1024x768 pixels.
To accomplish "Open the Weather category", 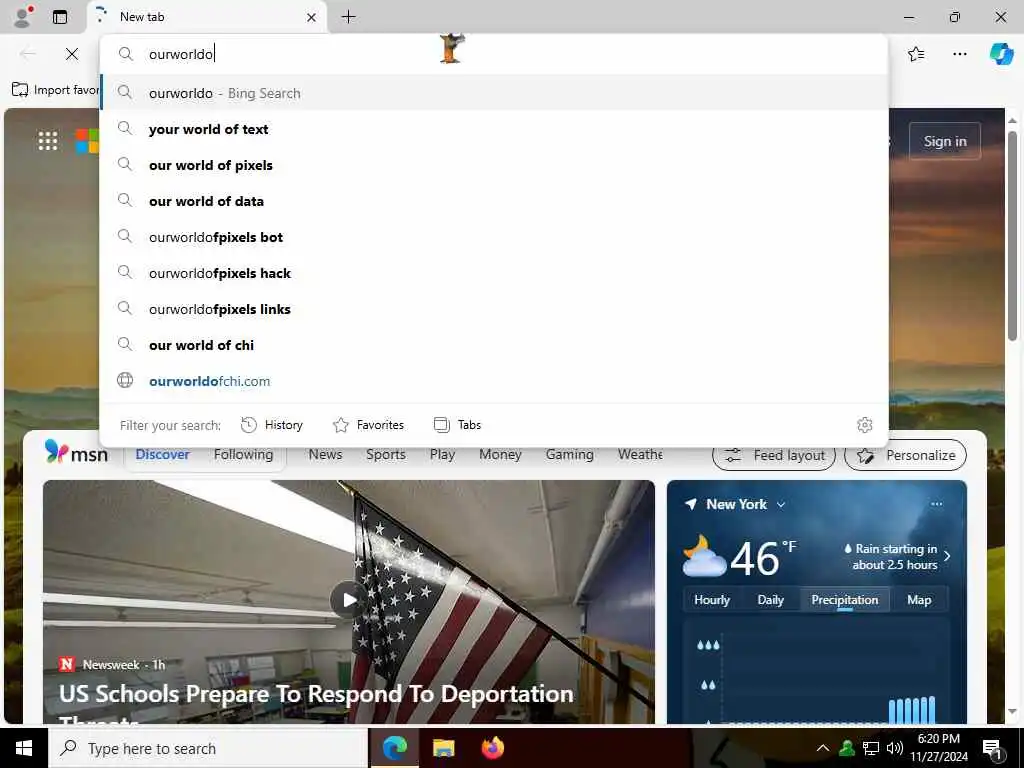I will (x=640, y=455).
